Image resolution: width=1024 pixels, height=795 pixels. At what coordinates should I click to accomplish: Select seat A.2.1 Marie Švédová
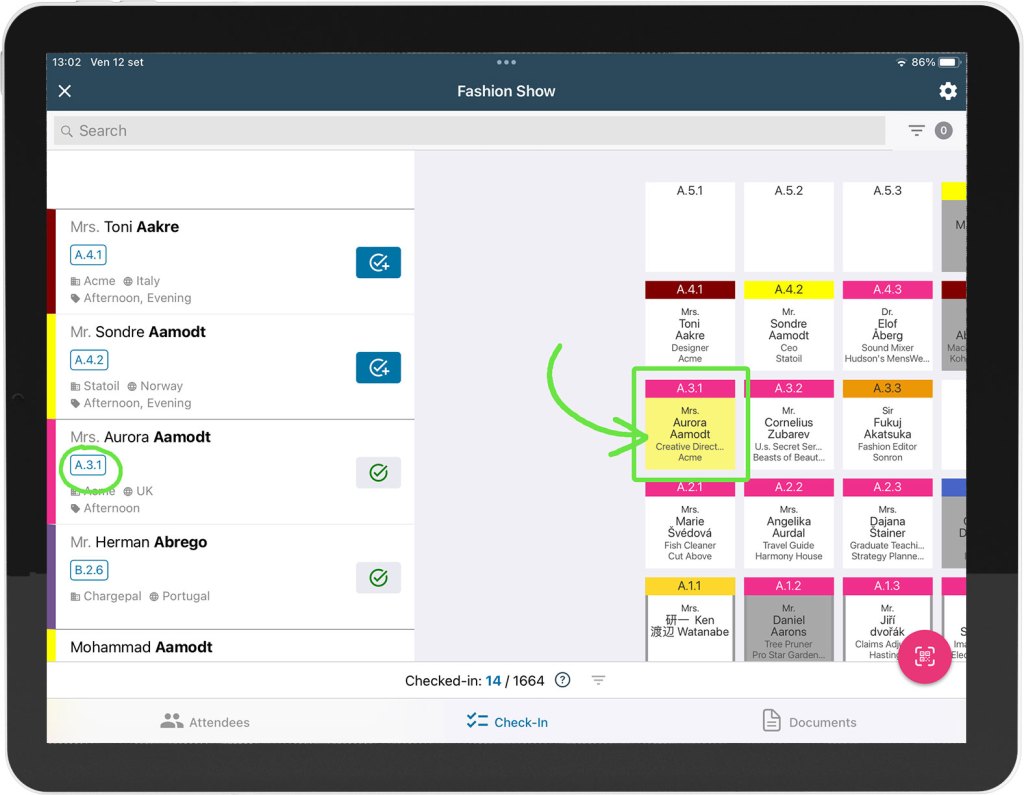coord(690,523)
